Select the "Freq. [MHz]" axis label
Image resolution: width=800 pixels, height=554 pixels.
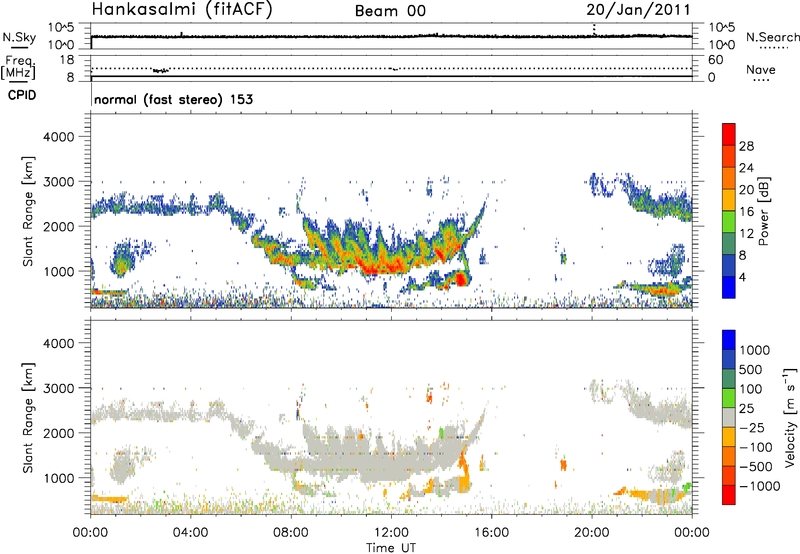coord(18,68)
